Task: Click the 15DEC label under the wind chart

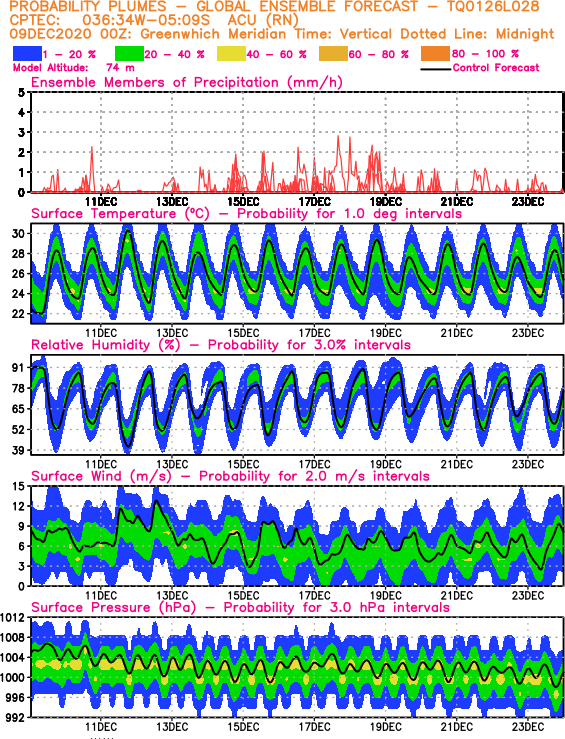Action: pos(243,595)
